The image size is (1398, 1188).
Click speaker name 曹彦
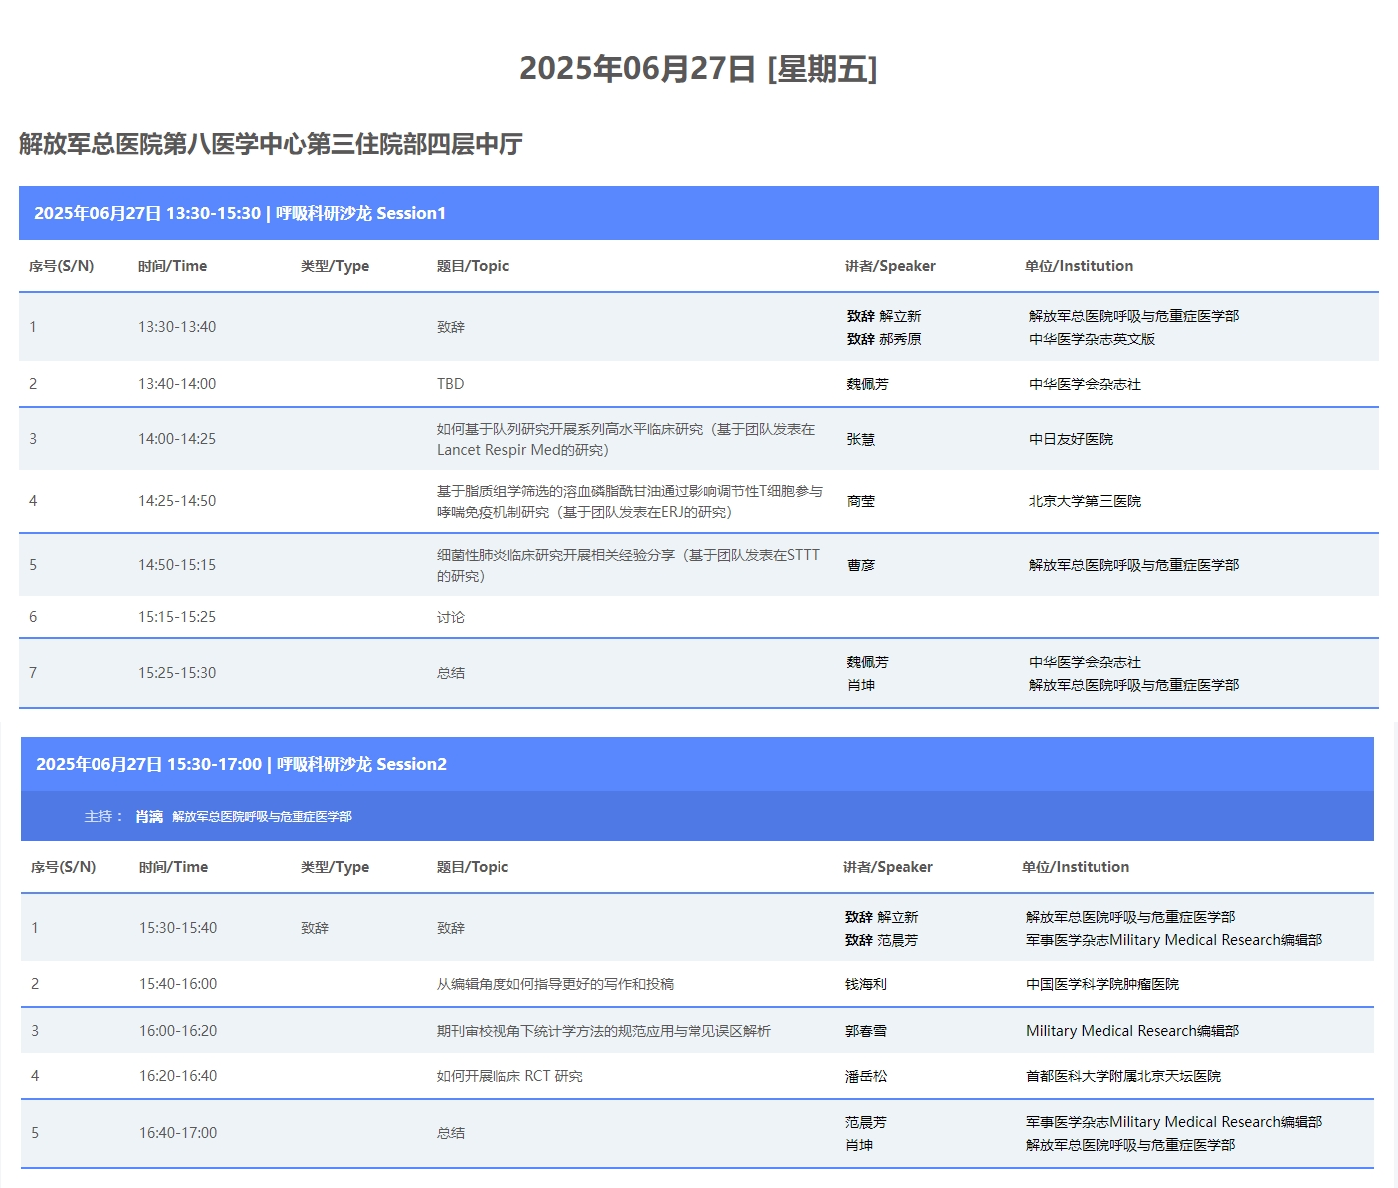[x=861, y=565]
